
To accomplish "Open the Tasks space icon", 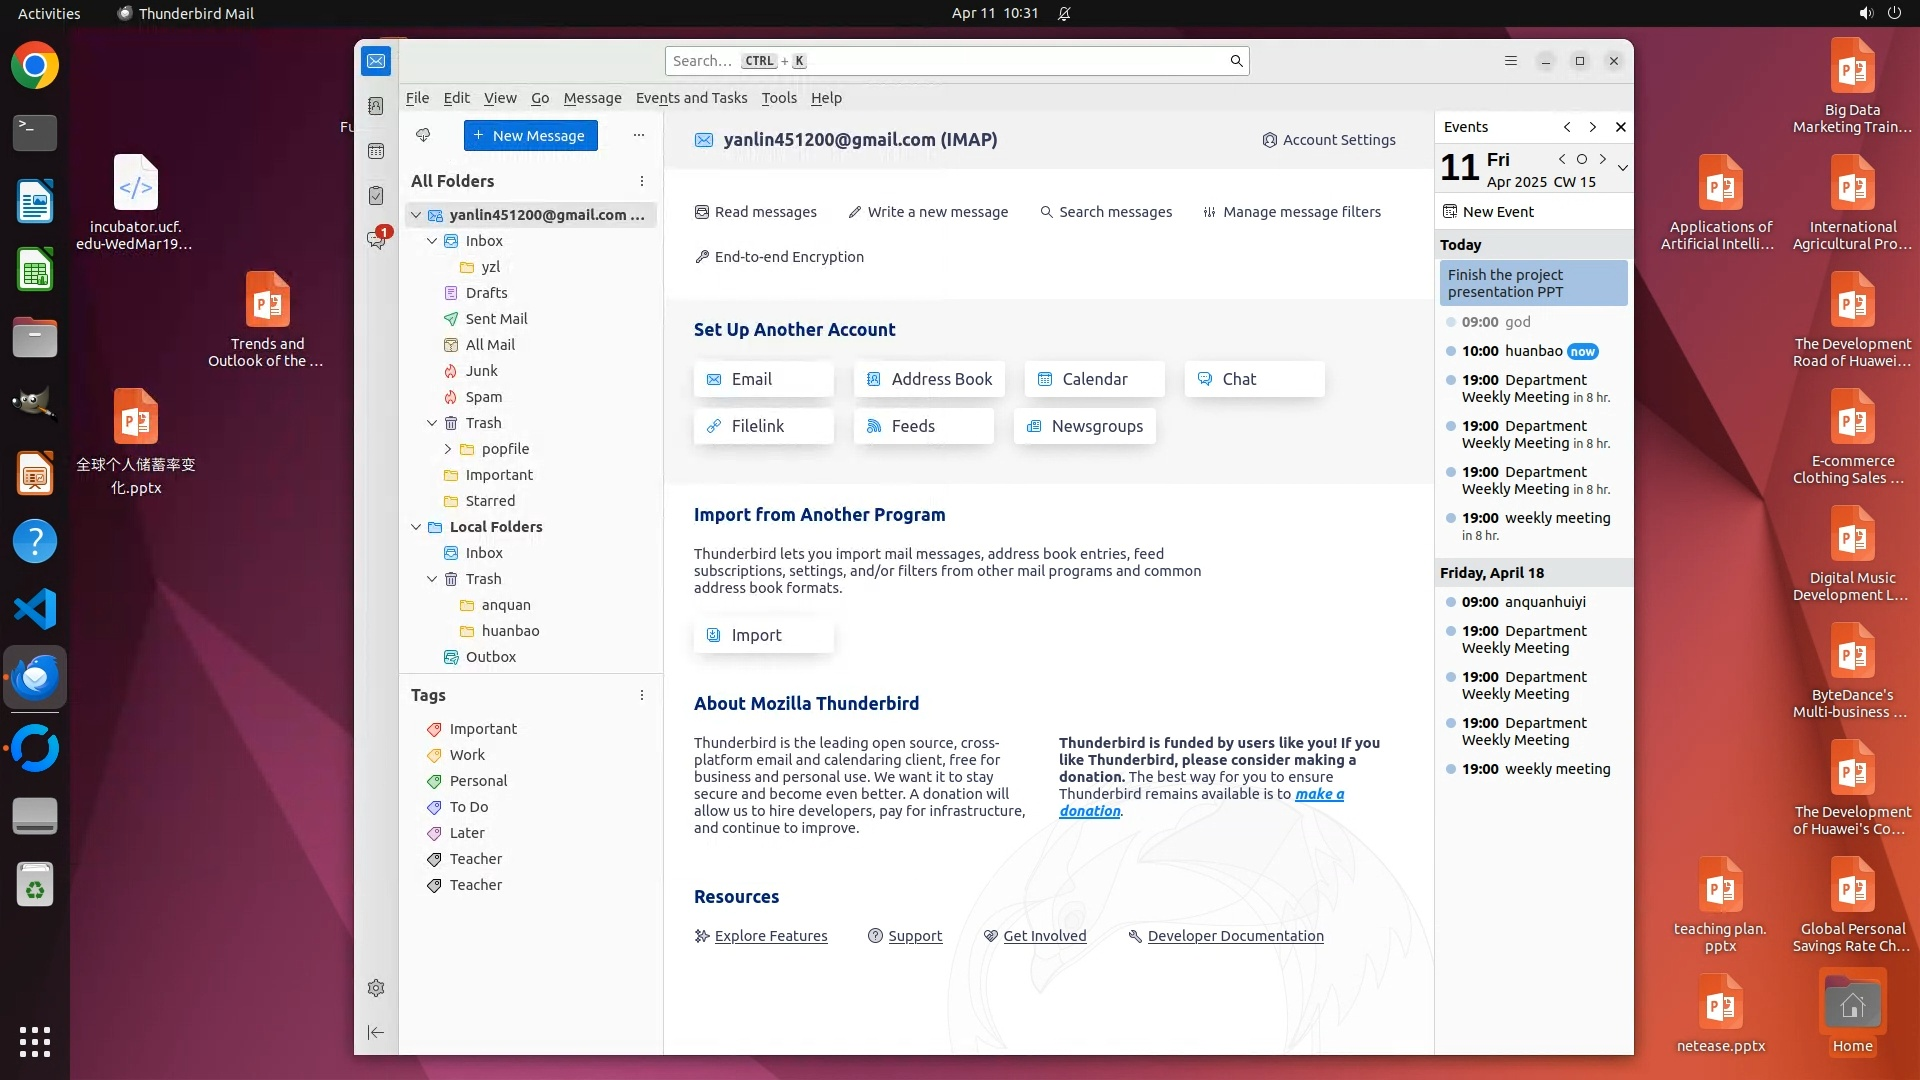I will (x=376, y=196).
